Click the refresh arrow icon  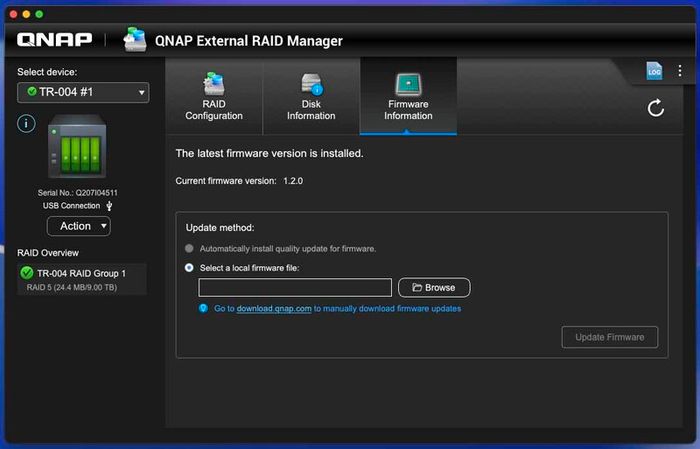click(x=656, y=108)
